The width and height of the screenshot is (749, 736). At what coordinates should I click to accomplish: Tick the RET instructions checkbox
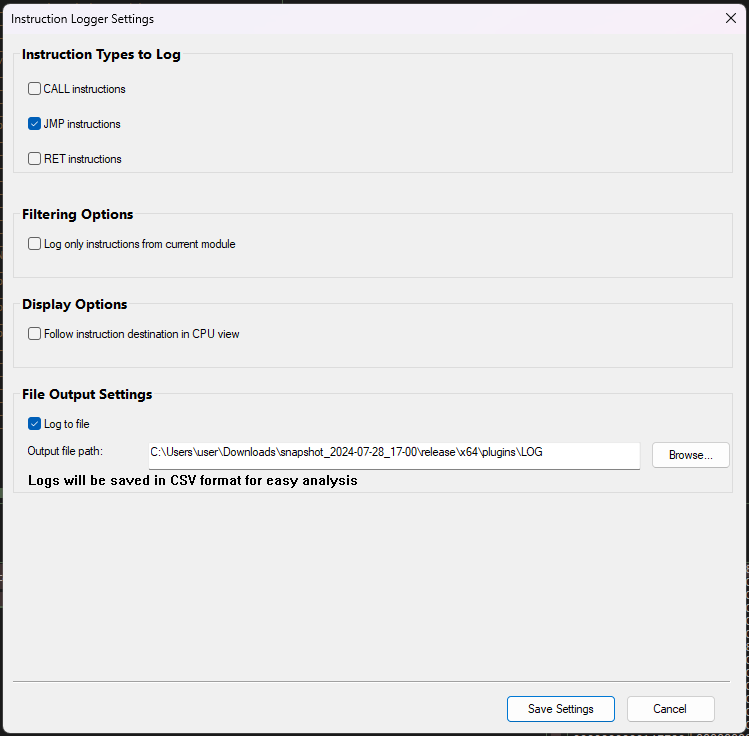pyautogui.click(x=35, y=158)
